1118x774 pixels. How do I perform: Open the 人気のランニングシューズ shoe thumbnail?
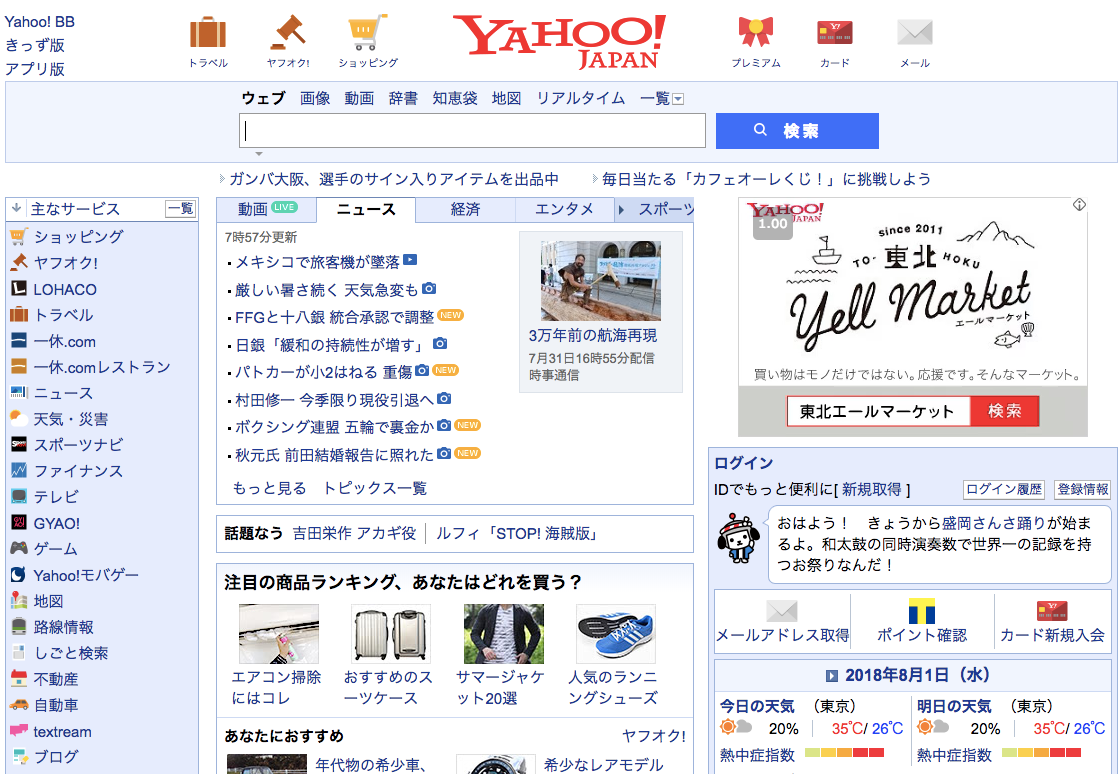615,634
